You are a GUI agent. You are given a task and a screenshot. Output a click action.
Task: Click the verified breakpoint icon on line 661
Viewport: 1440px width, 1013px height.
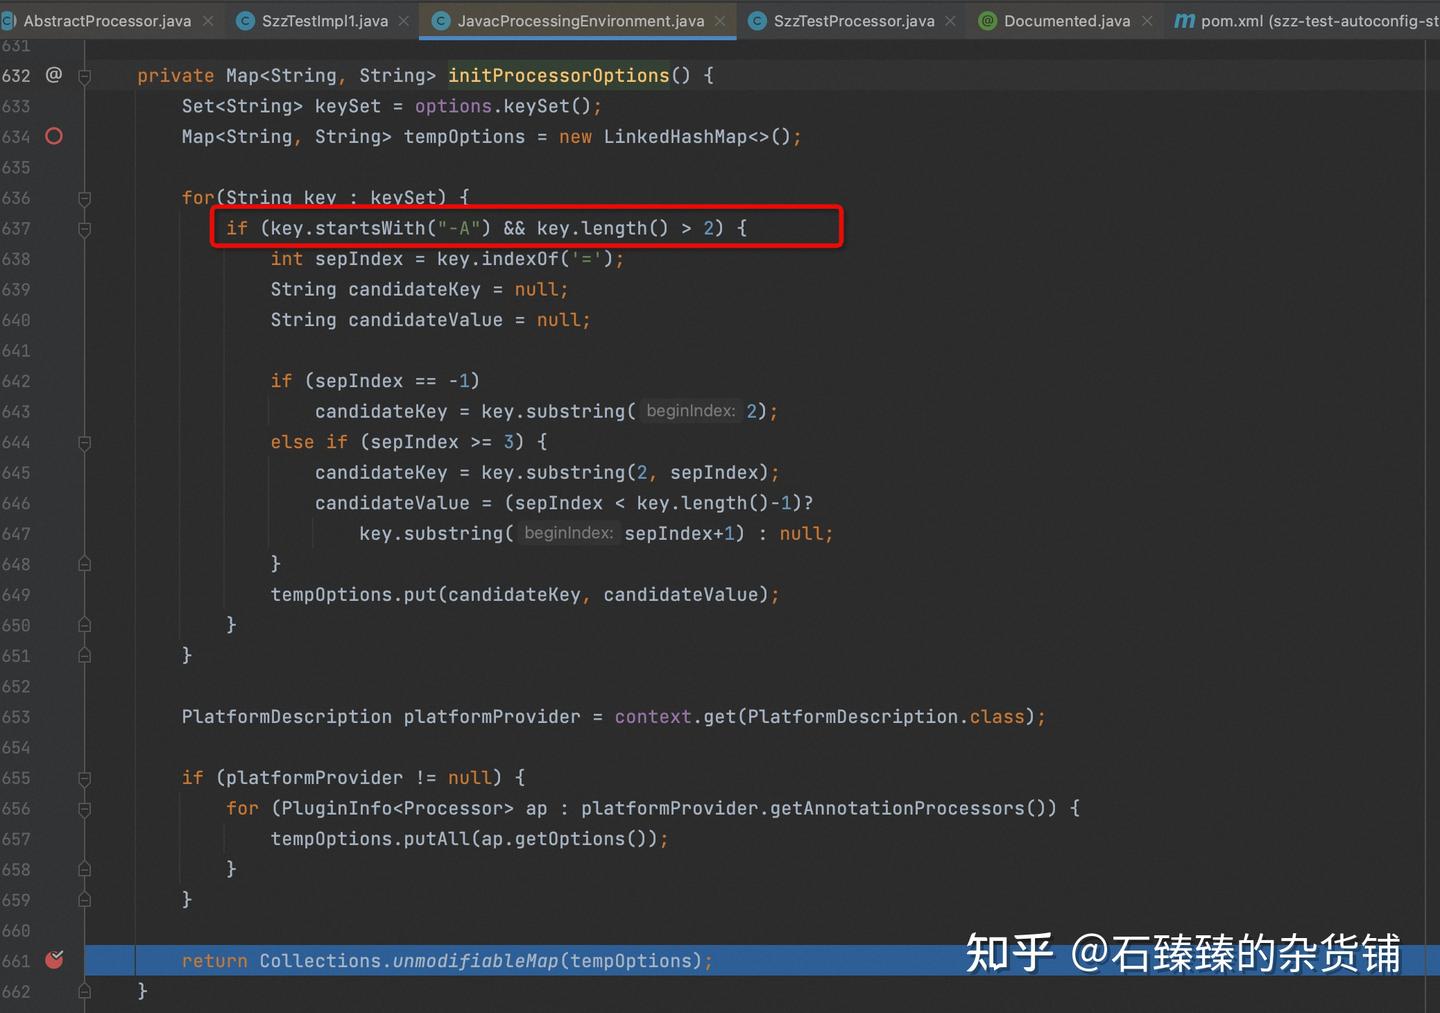[54, 960]
